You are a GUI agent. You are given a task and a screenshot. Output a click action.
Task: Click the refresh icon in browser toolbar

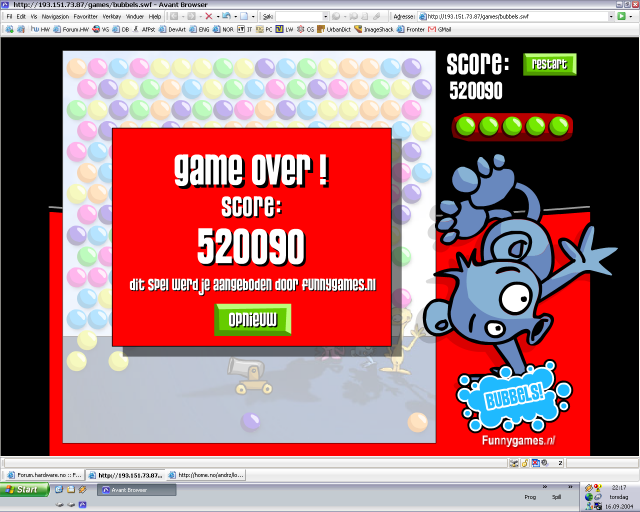point(227,16)
